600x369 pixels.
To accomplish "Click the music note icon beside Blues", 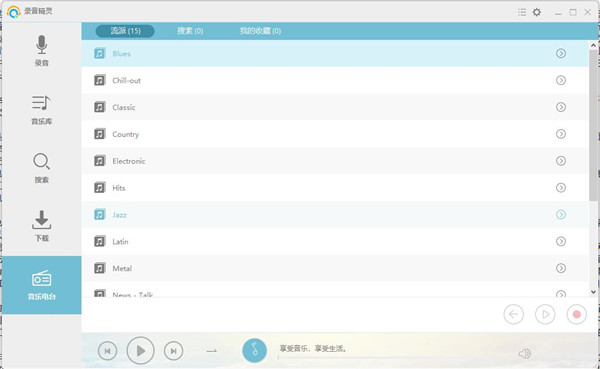I will [x=99, y=53].
